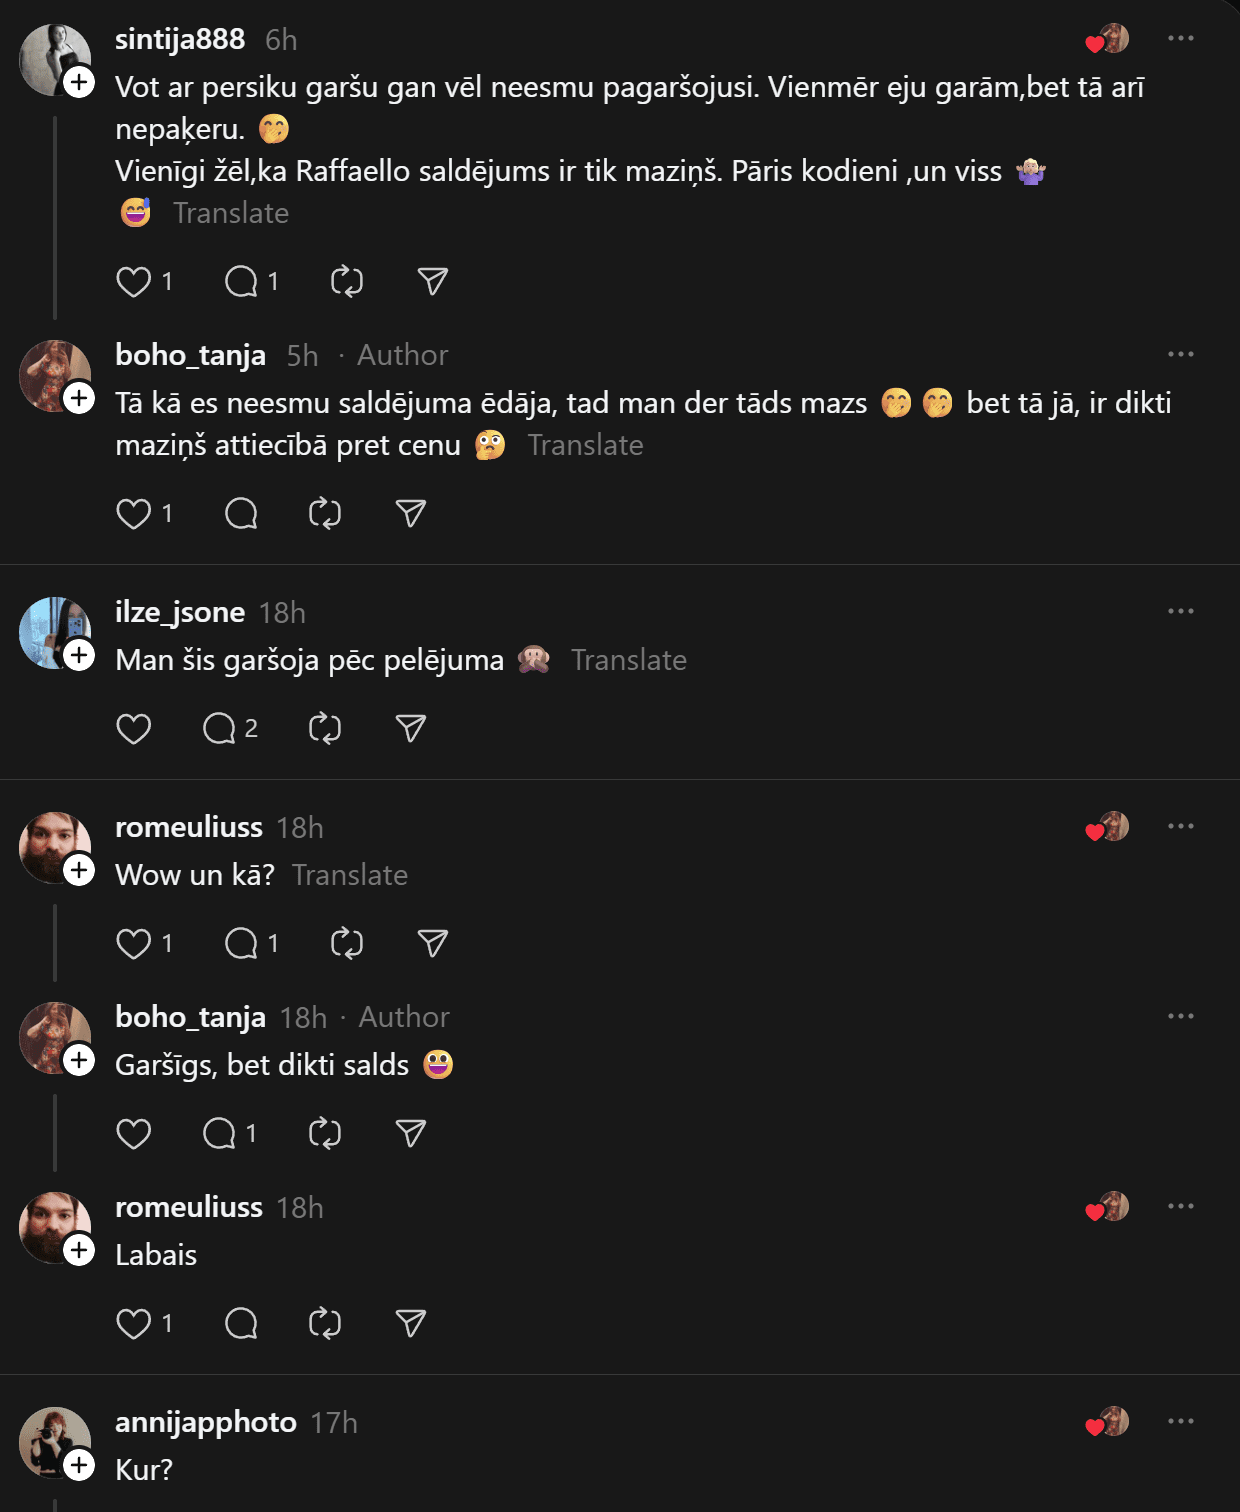Viewport: 1240px width, 1512px height.
Task: Share sintija888's comment via send icon
Action: pyautogui.click(x=432, y=282)
